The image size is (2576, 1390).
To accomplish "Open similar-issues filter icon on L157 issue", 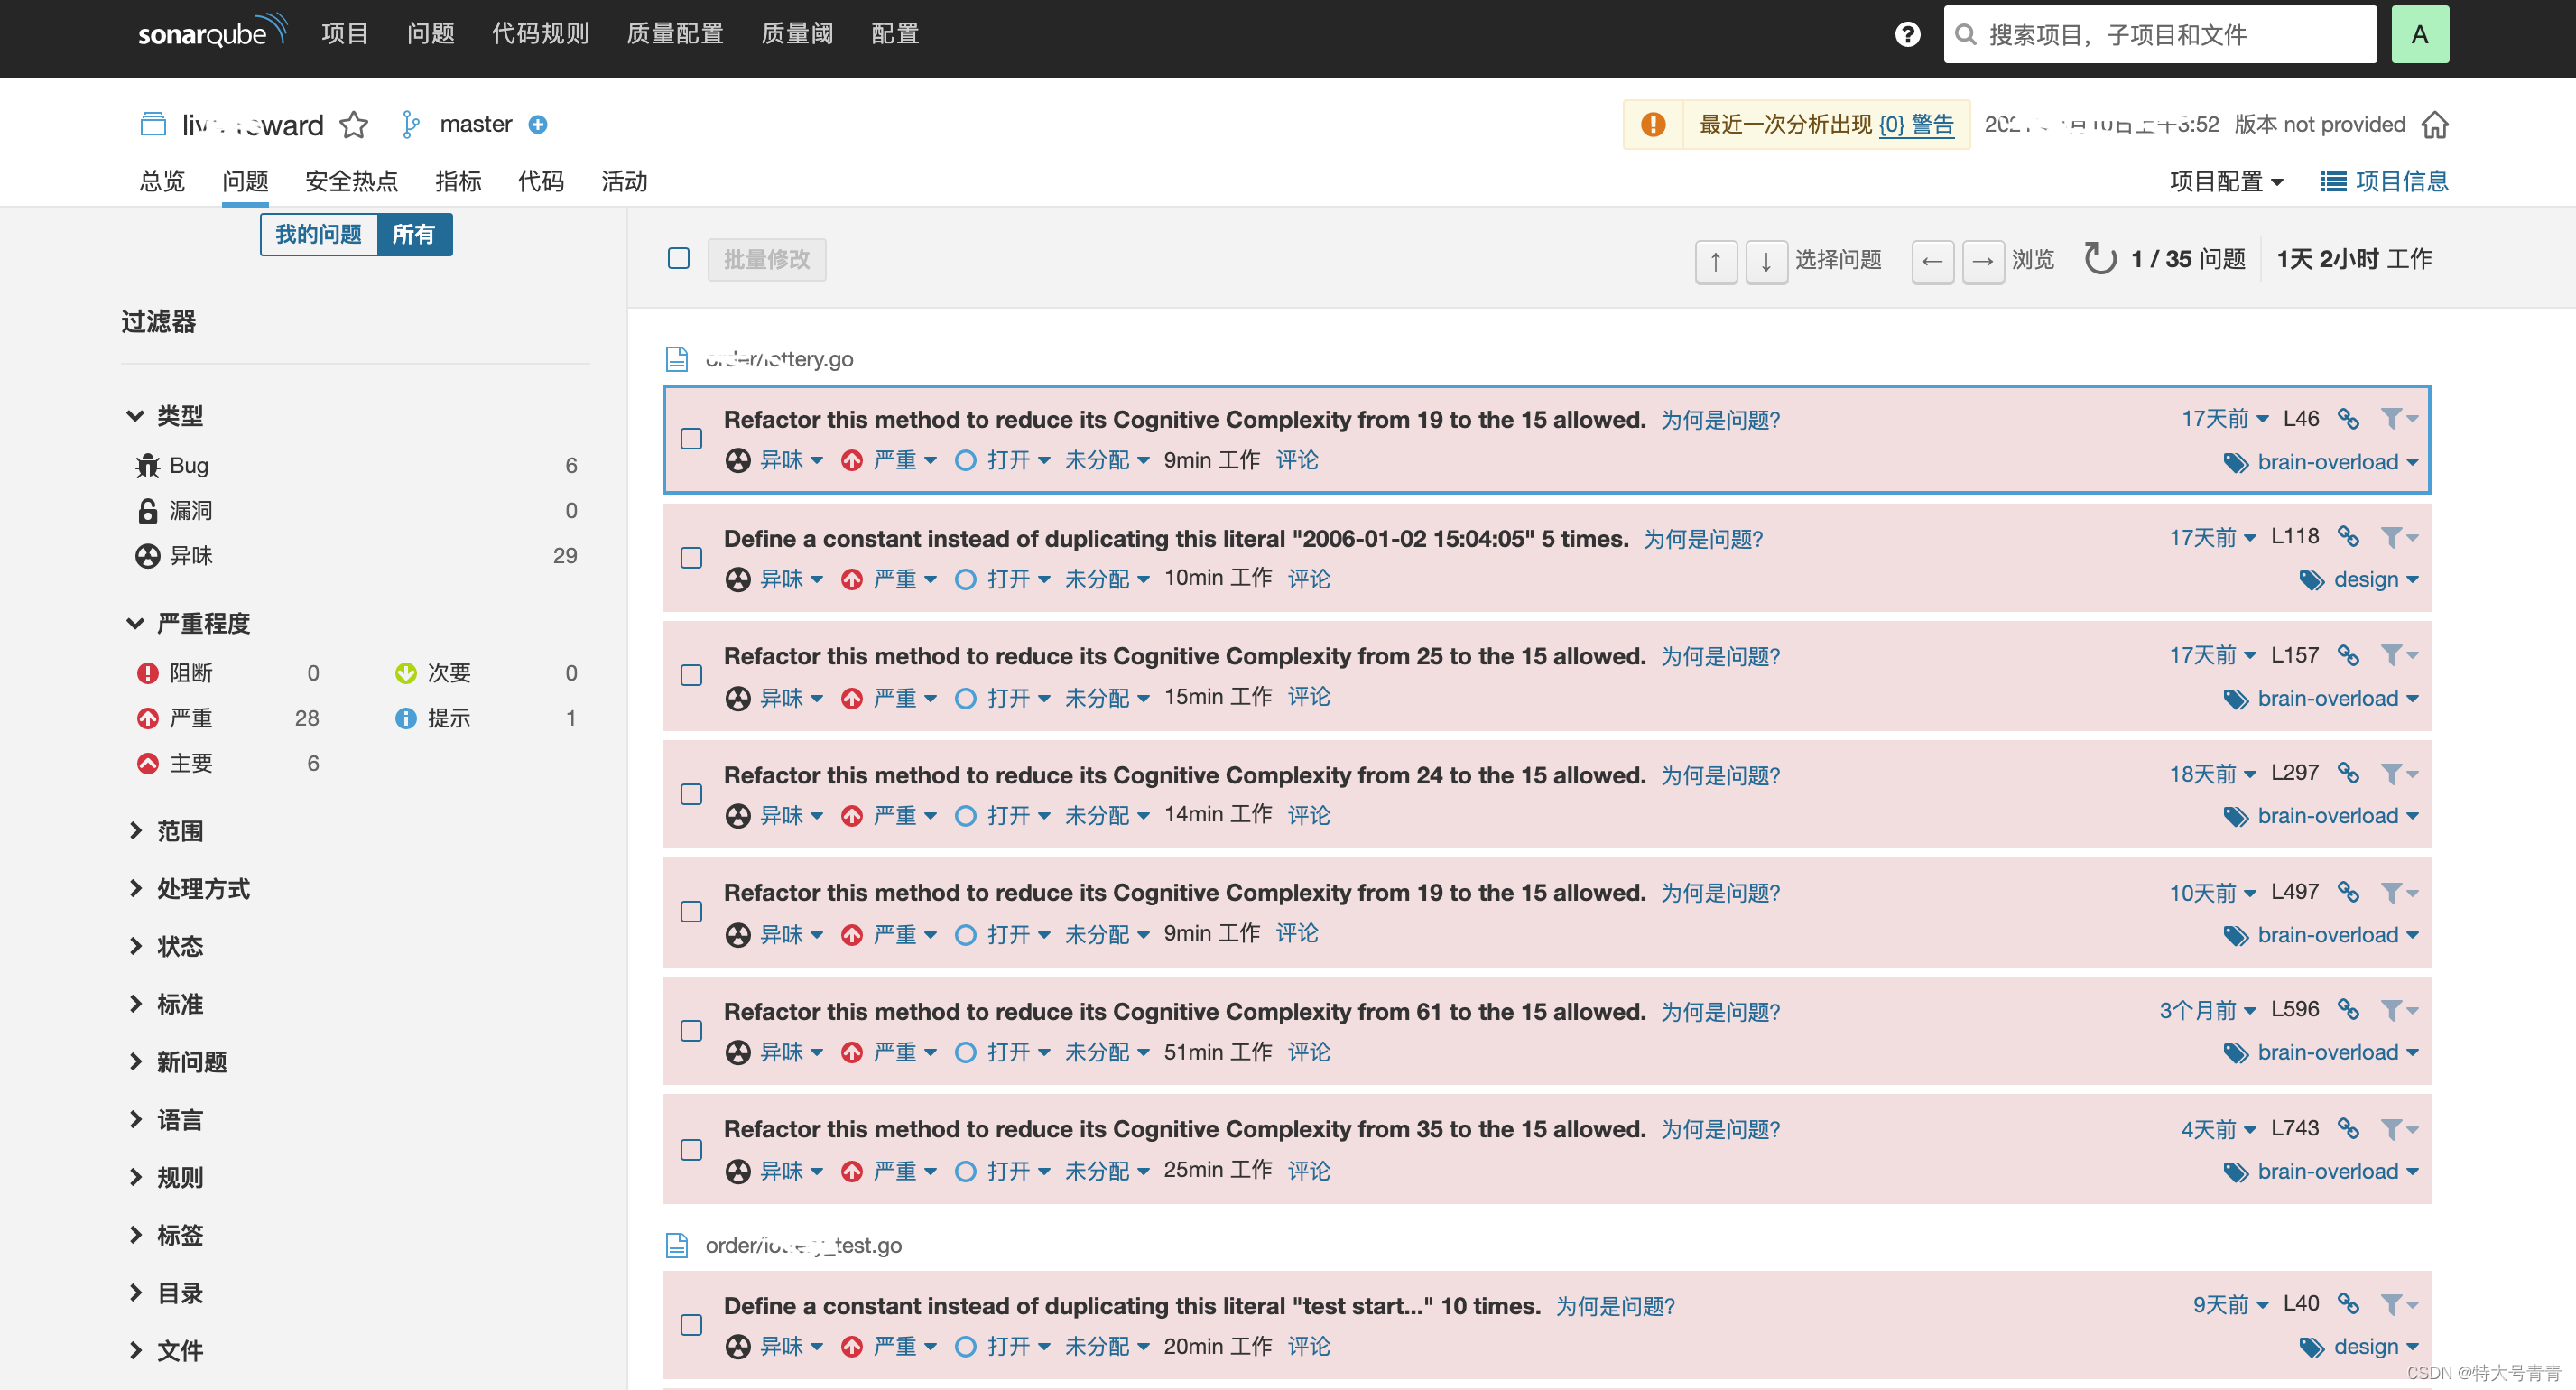I will point(2398,656).
